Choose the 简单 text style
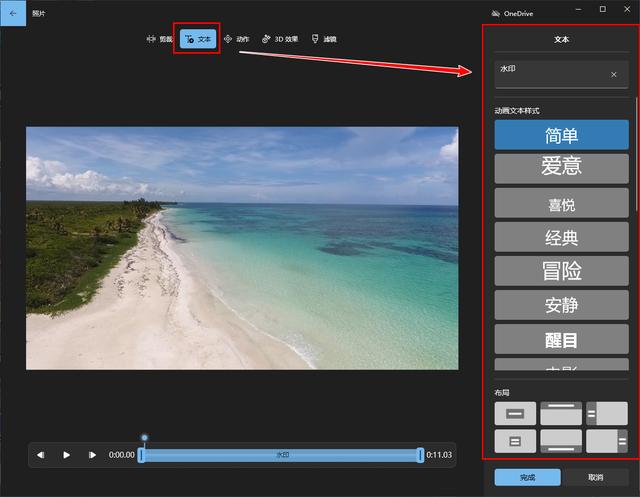This screenshot has width=640, height=497. (561, 135)
